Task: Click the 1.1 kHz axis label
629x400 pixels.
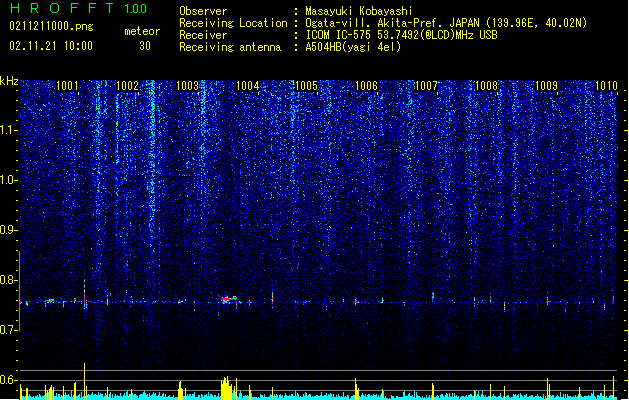Action: 8,130
